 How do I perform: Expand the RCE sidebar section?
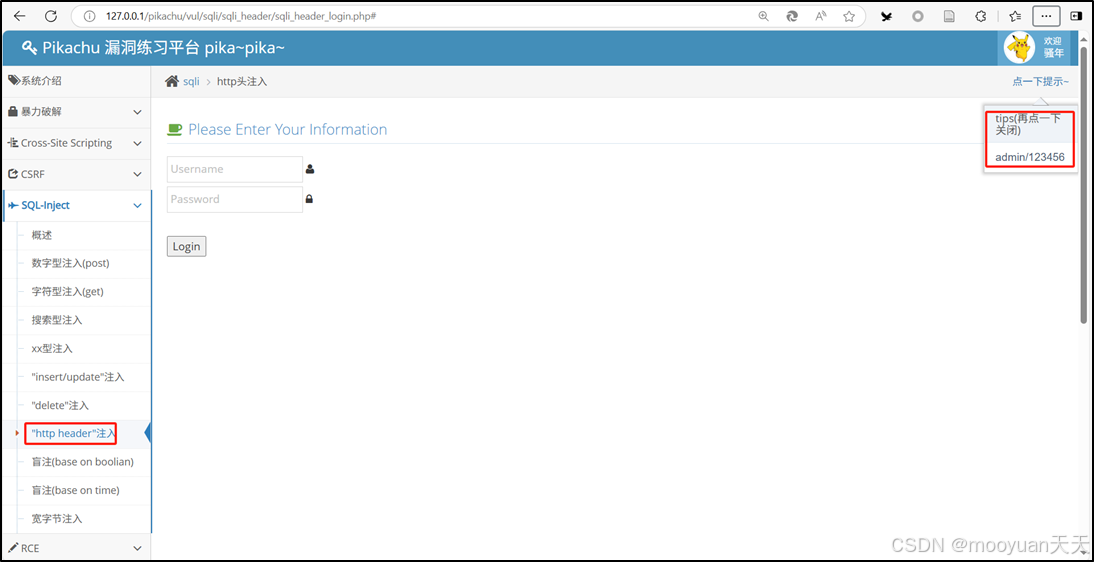tap(76, 548)
